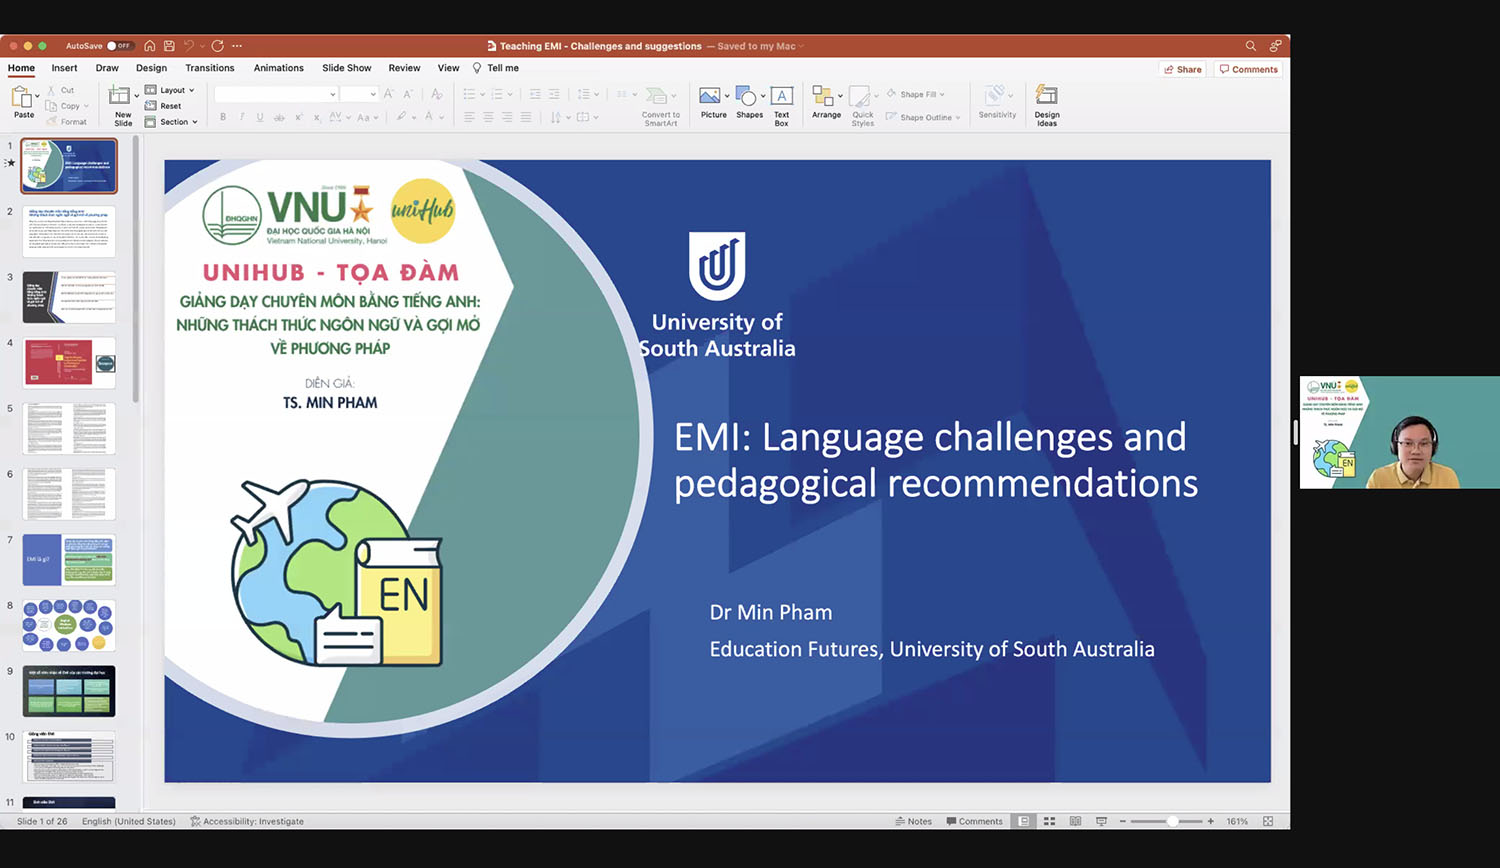The width and height of the screenshot is (1500, 868).
Task: Toggle Underline formatting
Action: (x=260, y=117)
